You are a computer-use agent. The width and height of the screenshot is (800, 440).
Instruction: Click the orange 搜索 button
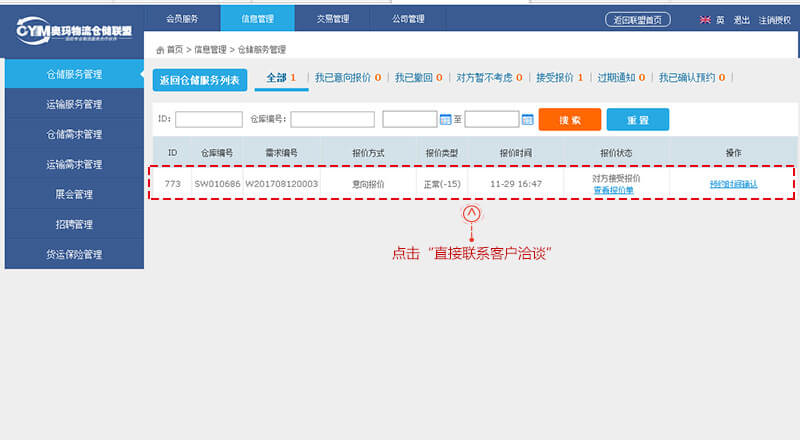coord(569,119)
